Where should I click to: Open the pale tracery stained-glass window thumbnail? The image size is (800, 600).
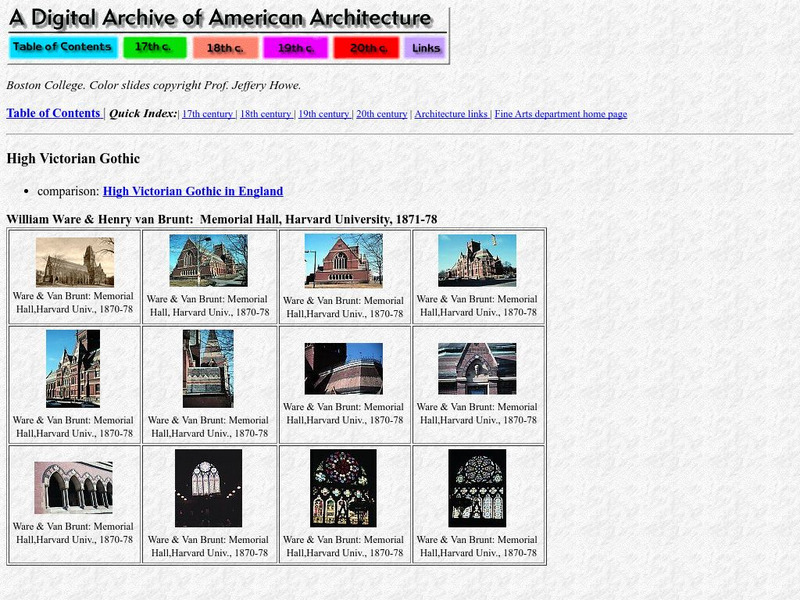[477, 488]
